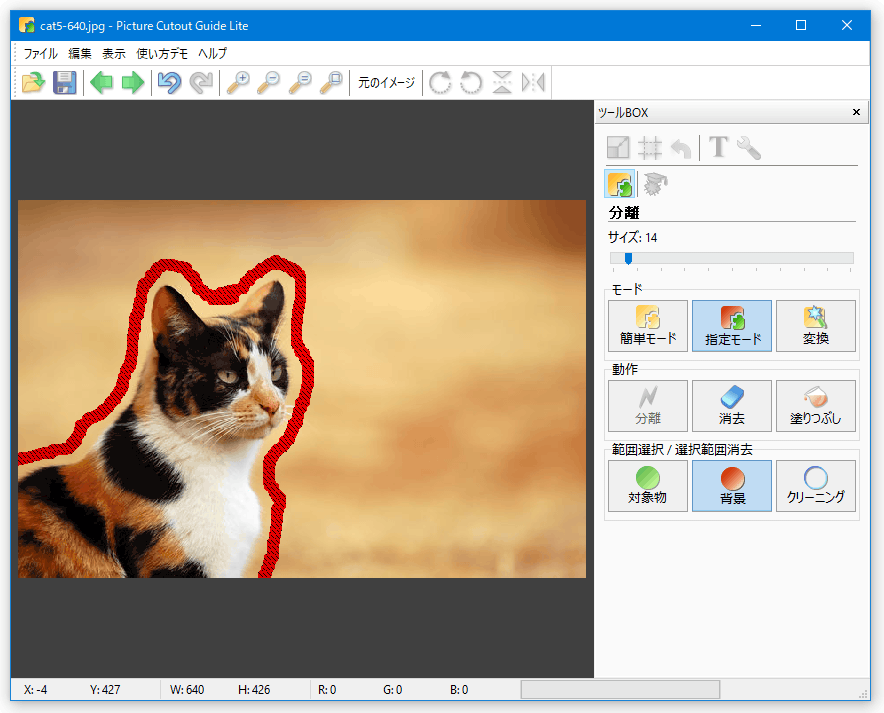Click the actual-size magnifier with equals sign
Screen dimensions: 884x713
(x=300, y=83)
